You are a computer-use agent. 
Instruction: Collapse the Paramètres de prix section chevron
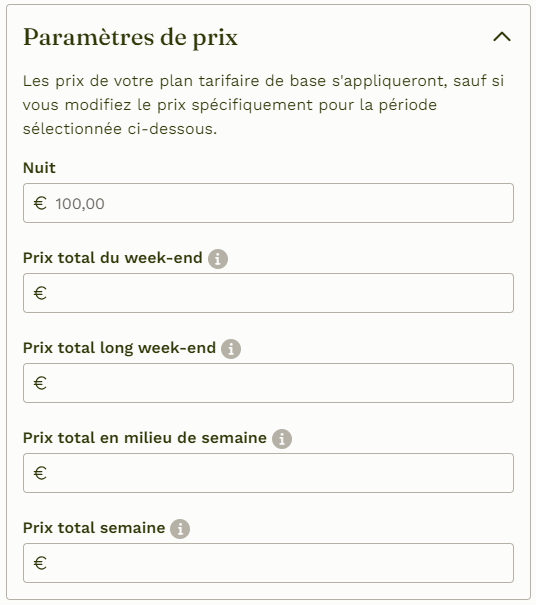pyautogui.click(x=502, y=37)
